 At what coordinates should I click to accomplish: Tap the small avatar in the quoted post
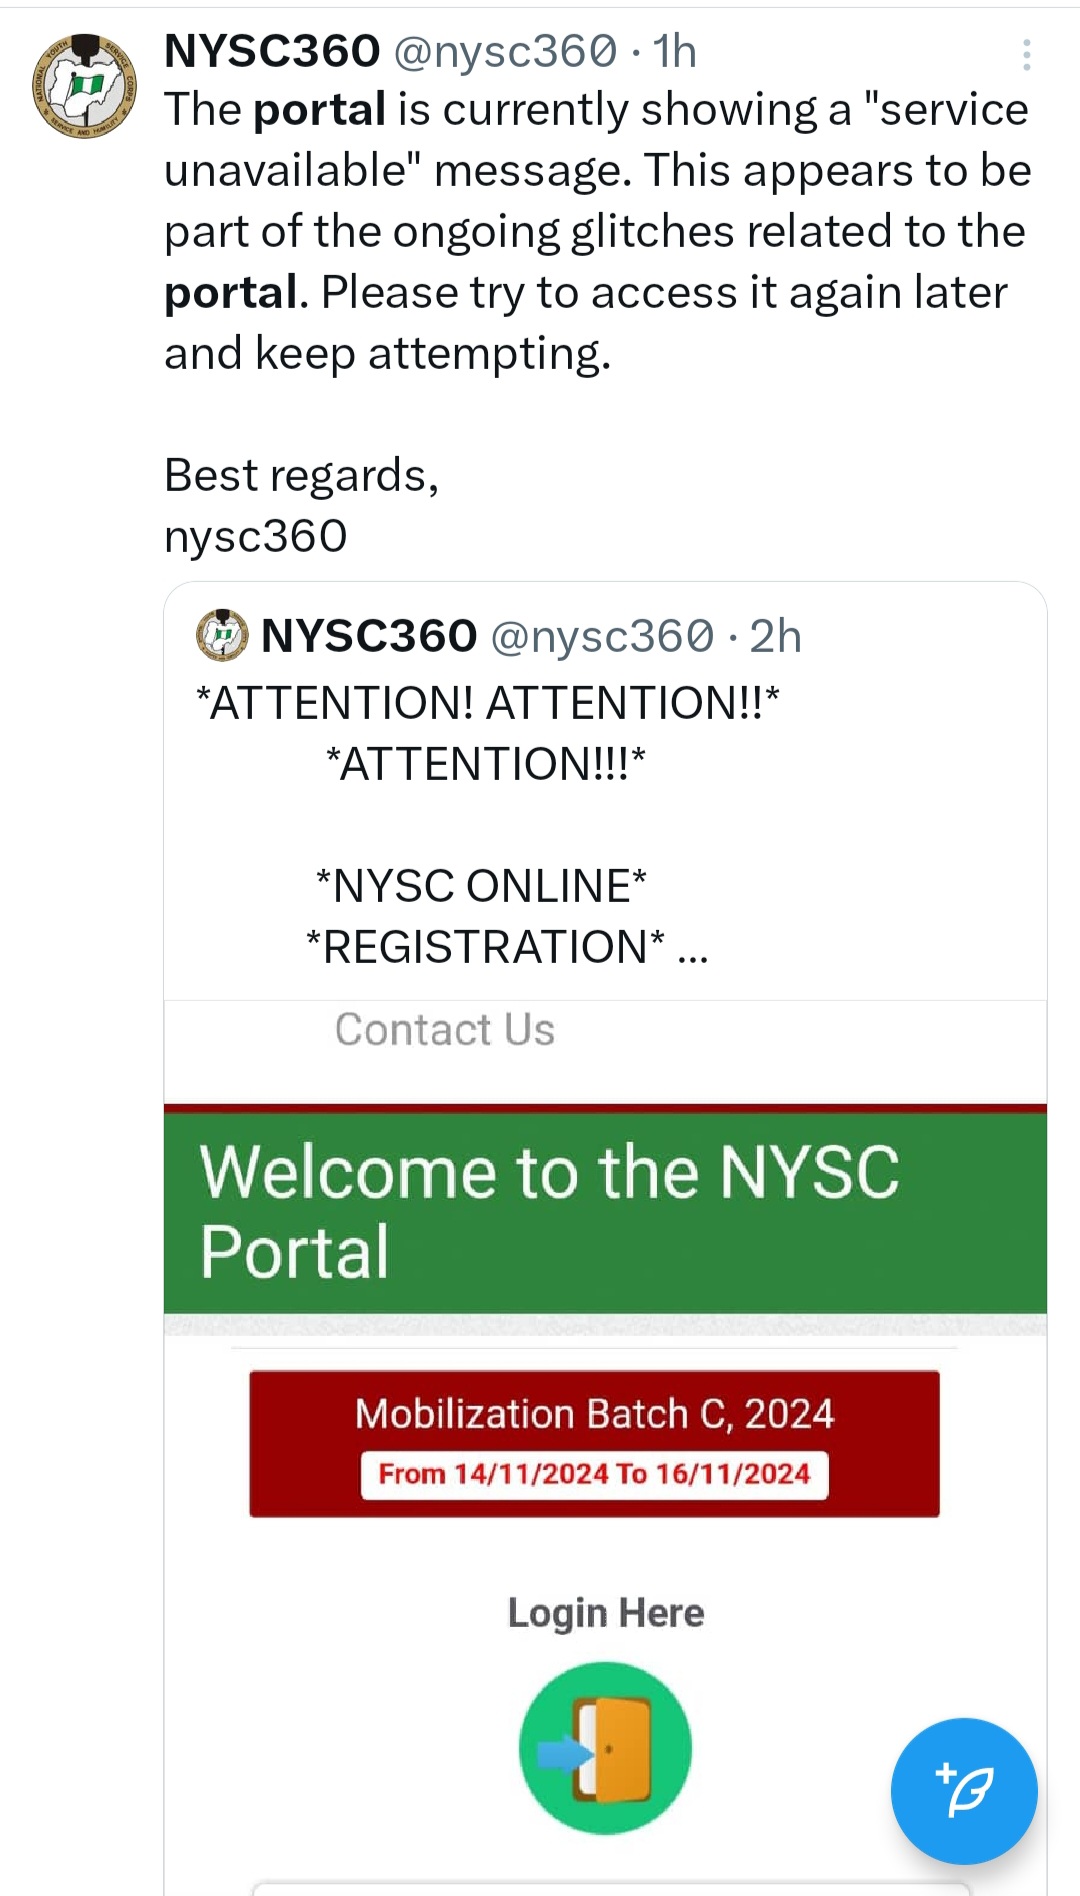tap(222, 635)
